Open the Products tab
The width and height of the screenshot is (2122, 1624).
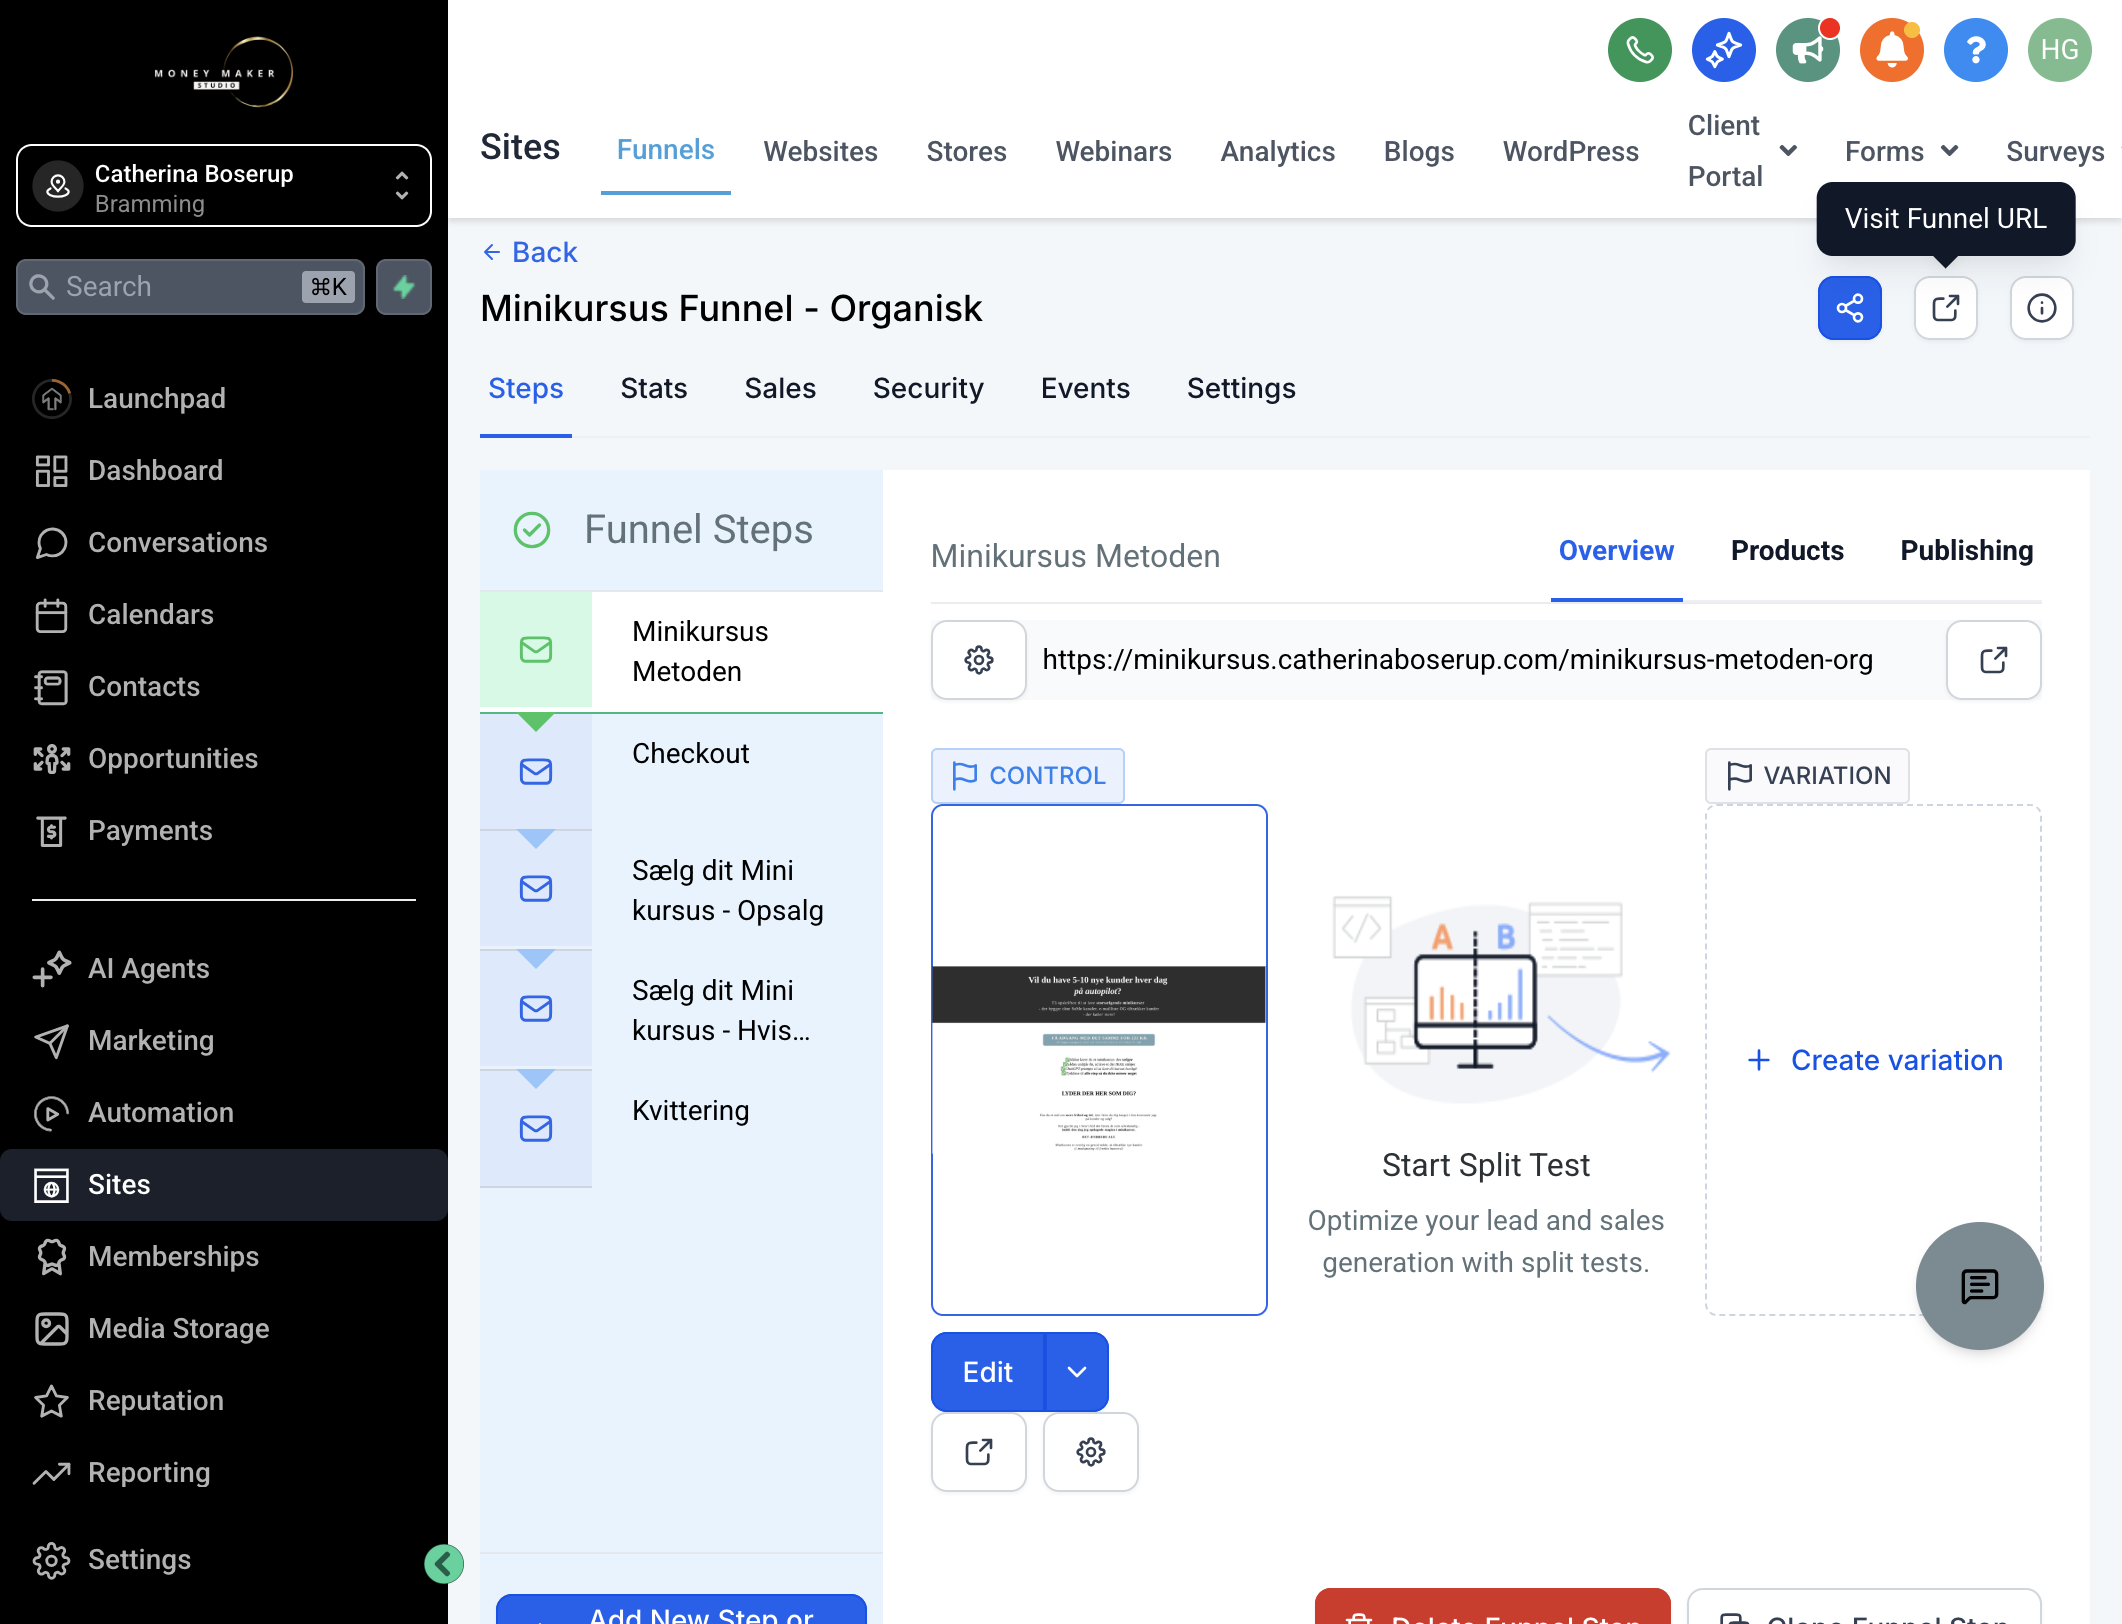(1787, 550)
